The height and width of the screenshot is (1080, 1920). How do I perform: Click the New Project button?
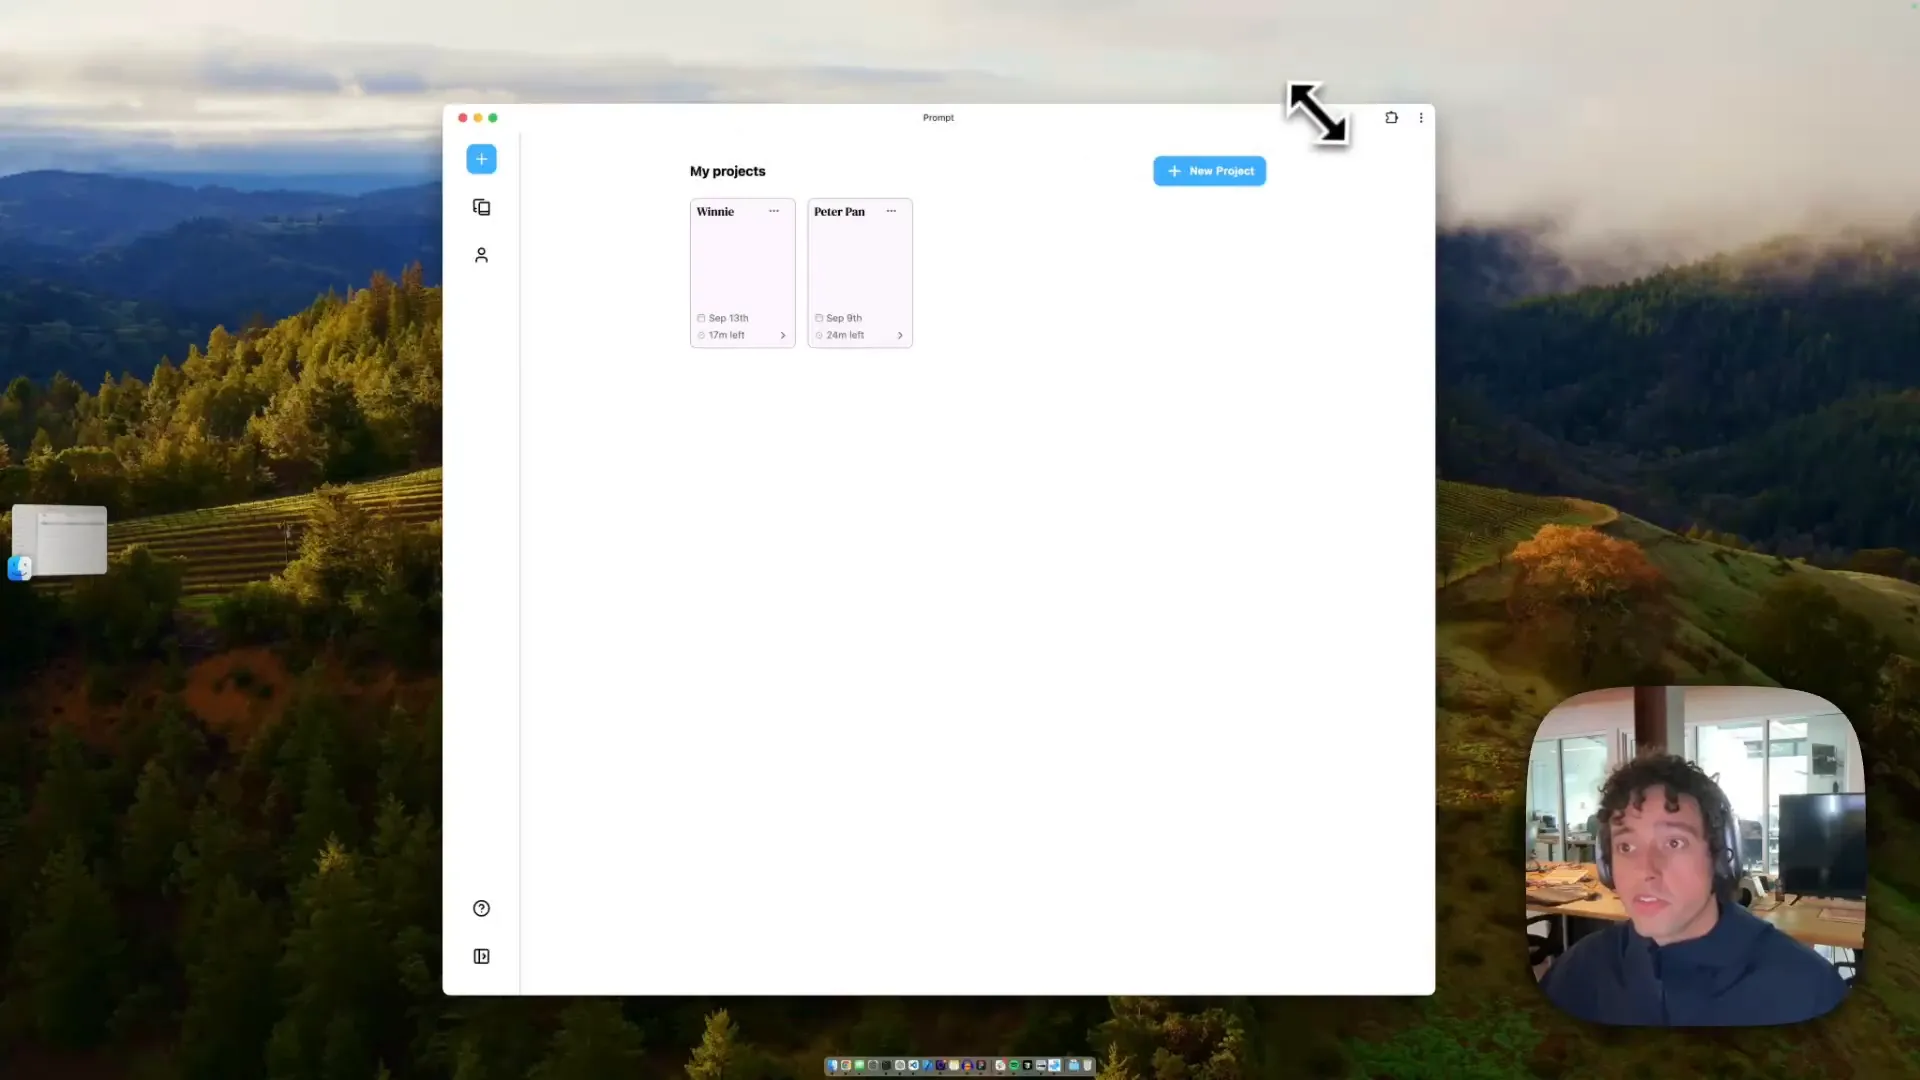pyautogui.click(x=1209, y=171)
